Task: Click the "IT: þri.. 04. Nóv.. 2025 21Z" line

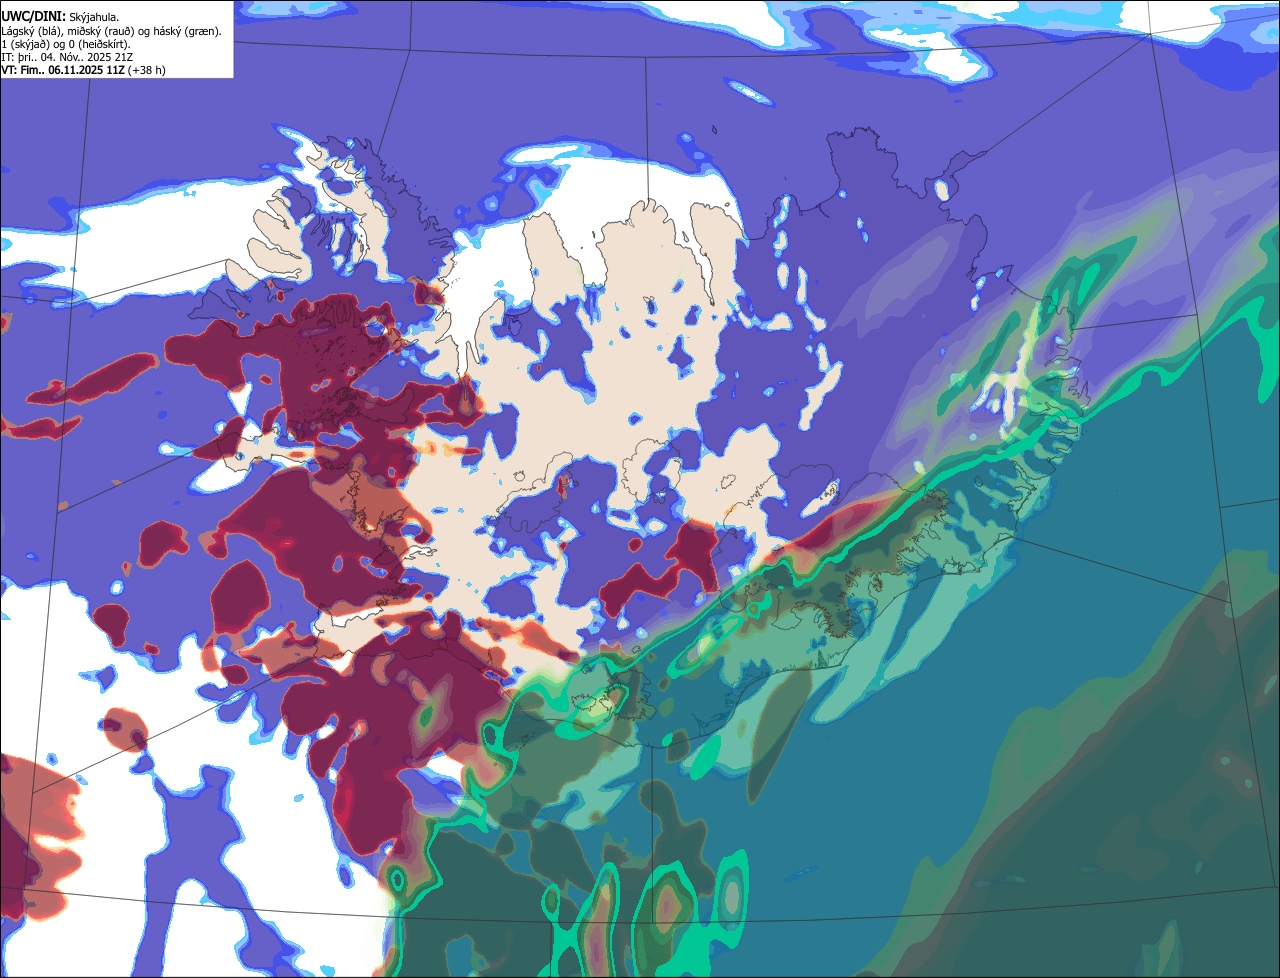Action: pyautogui.click(x=67, y=57)
